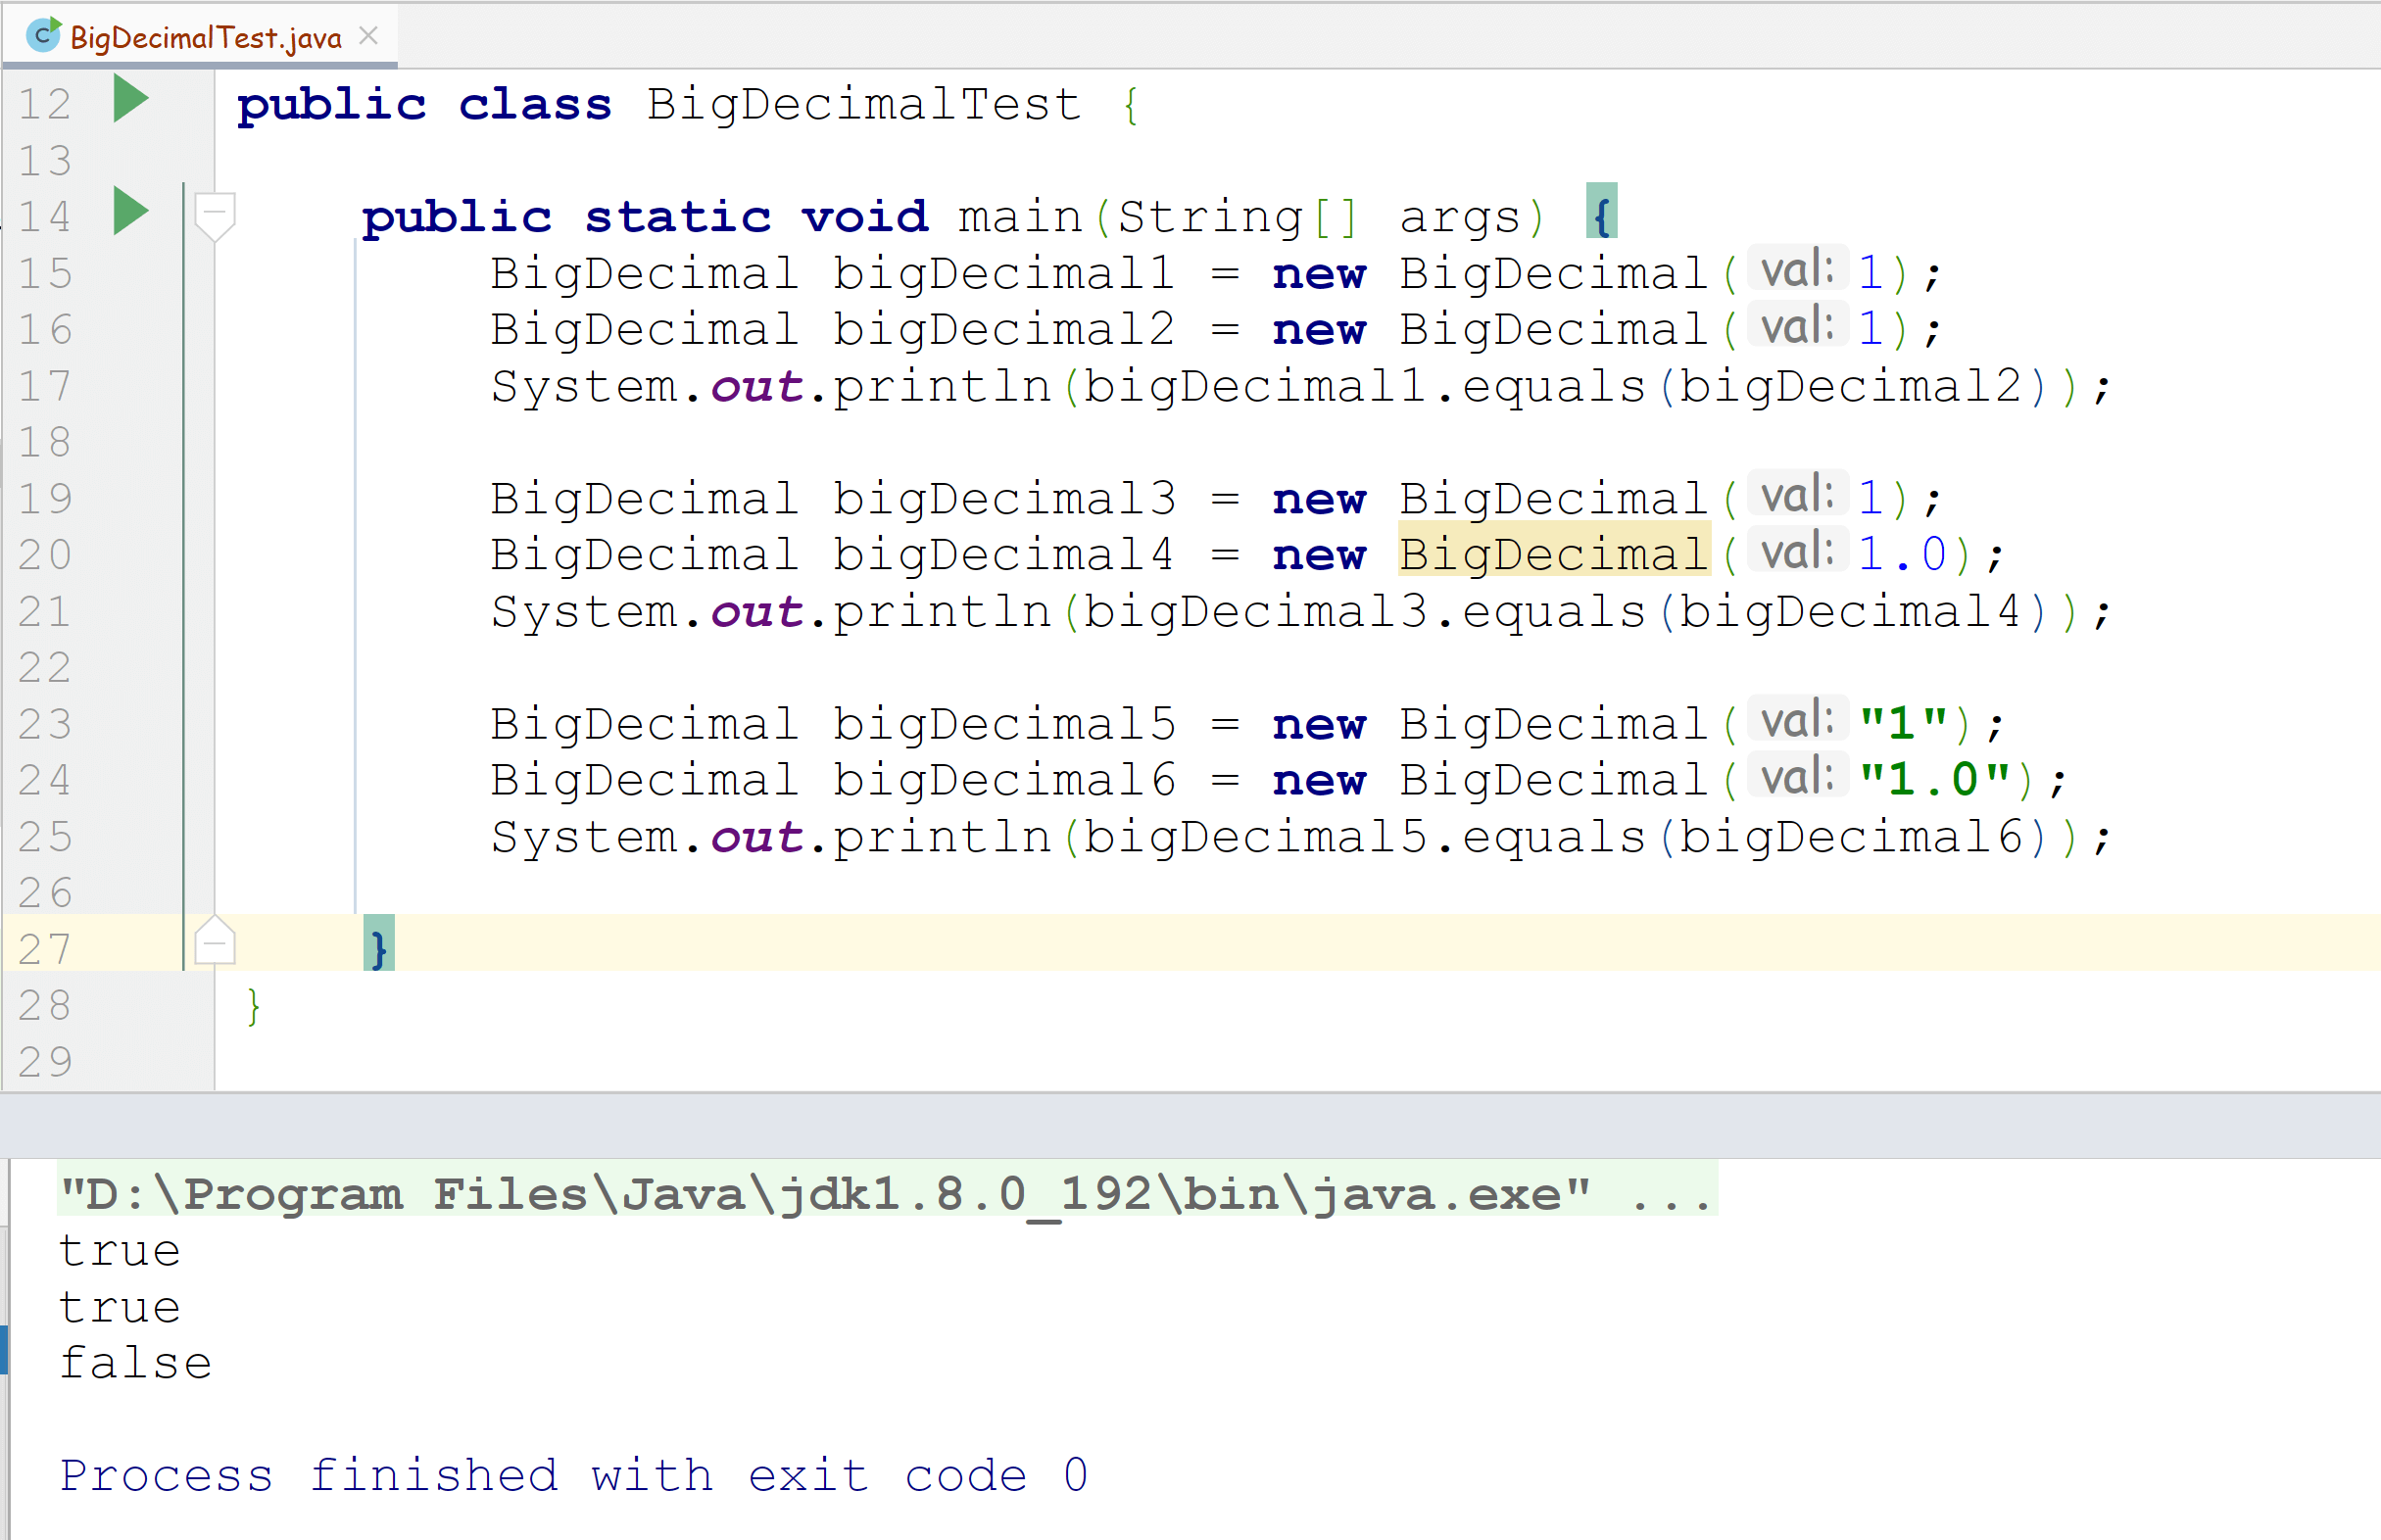Click the divider bar between editor and console
Viewport: 2381px width, 1540px height.
[x=1190, y=1124]
